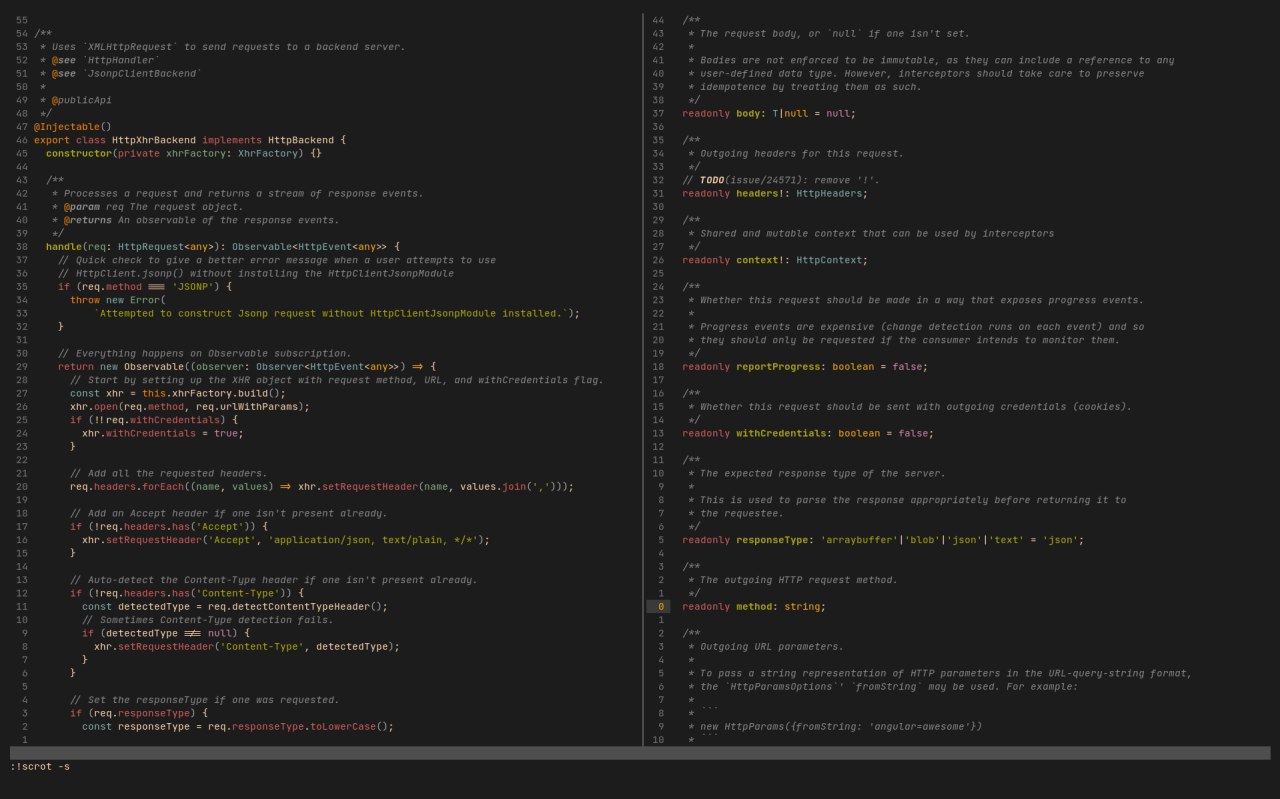Click the '@see `HttpHandler`' doc line
Image resolution: width=1280 pixels, height=799 pixels.
pos(106,60)
